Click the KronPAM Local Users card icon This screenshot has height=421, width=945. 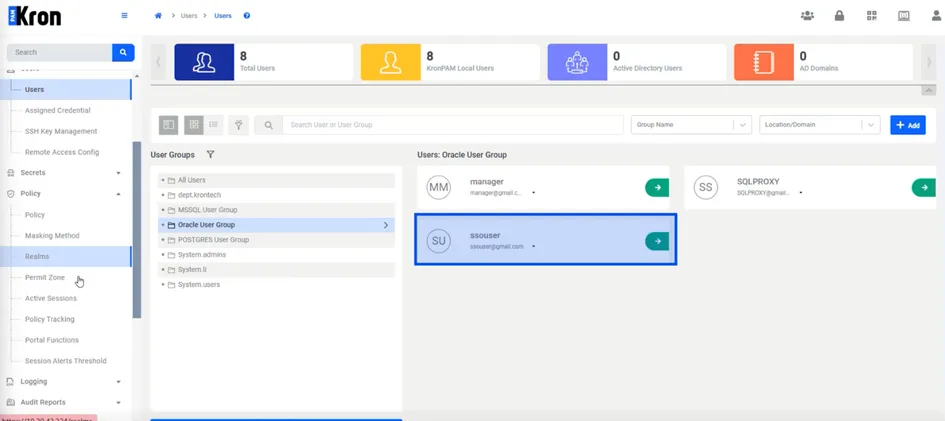tap(391, 62)
